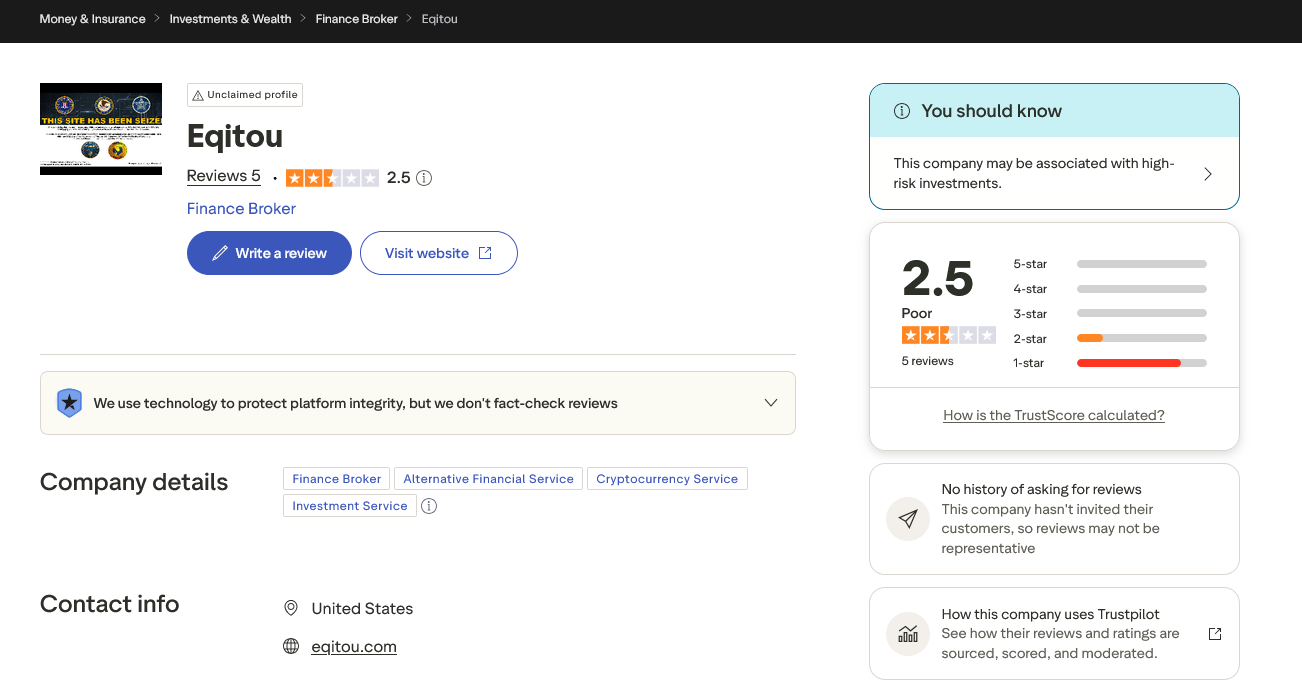Click the info icon in You should know
The height and width of the screenshot is (690, 1302).
tap(902, 111)
